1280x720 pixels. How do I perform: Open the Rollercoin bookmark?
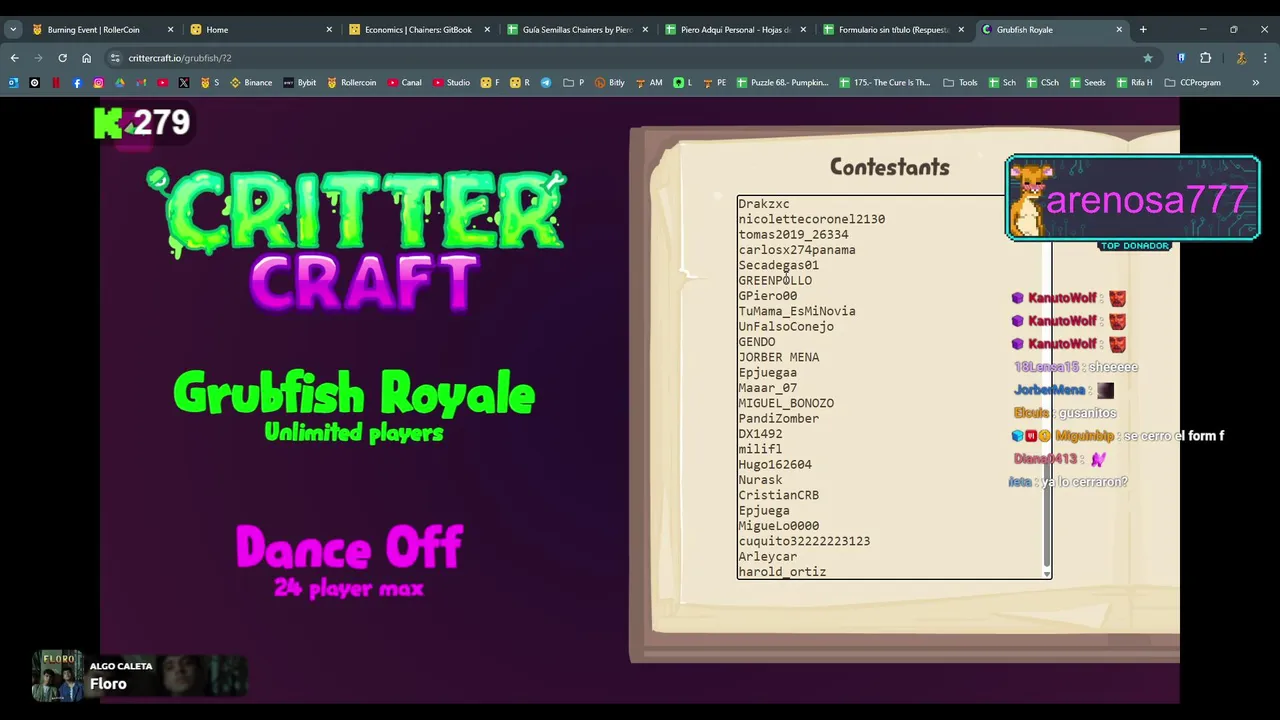point(352,82)
